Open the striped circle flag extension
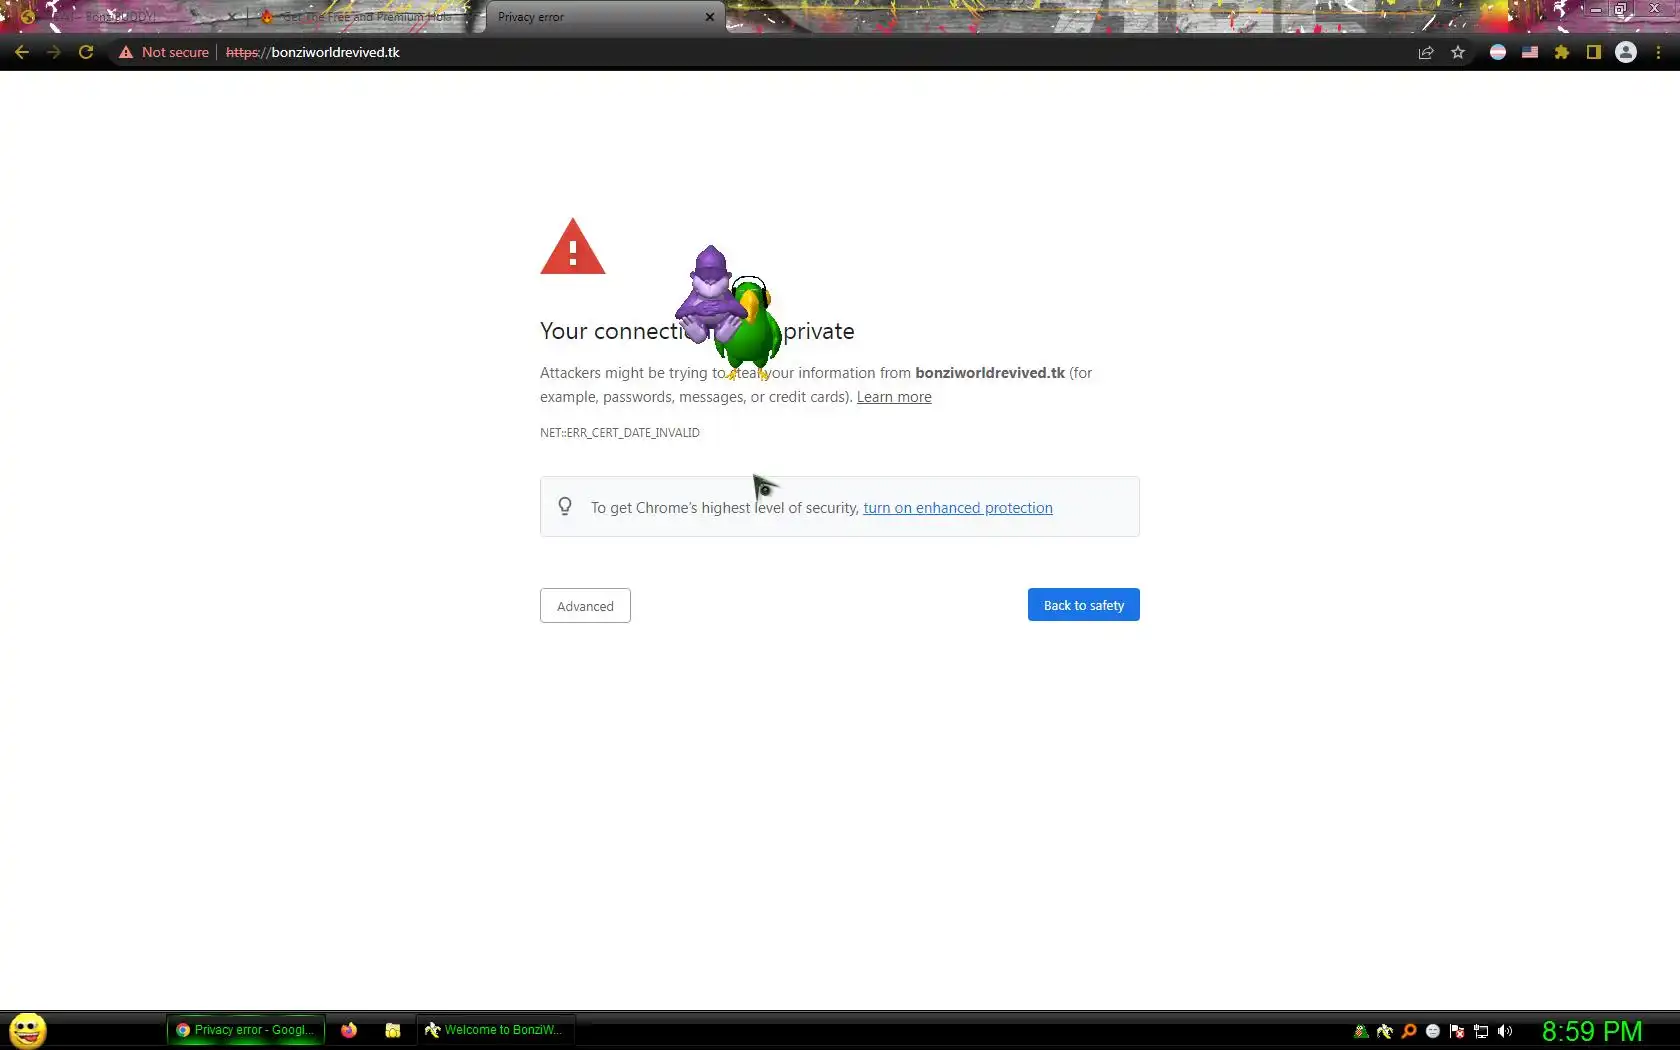 click(1498, 52)
